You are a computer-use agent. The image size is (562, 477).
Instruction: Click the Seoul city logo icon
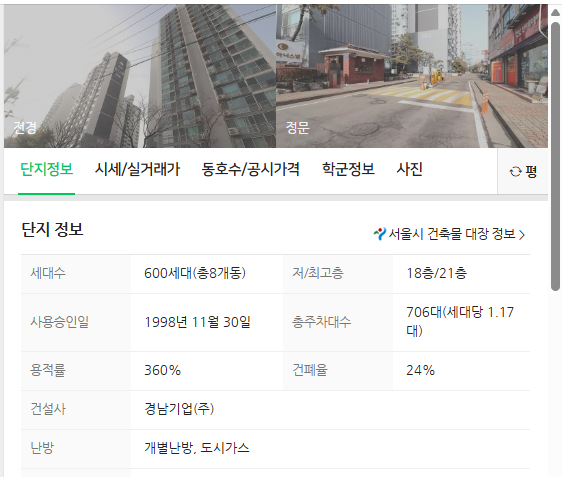point(380,234)
